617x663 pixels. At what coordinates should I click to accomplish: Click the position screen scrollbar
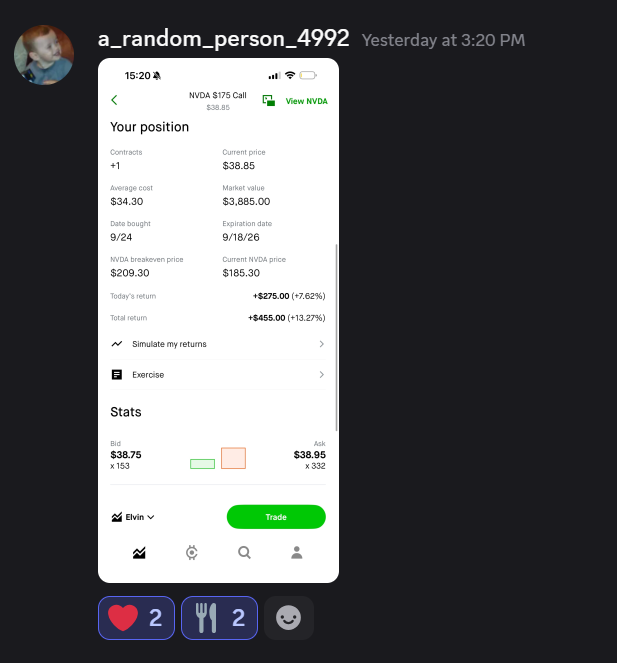click(337, 337)
